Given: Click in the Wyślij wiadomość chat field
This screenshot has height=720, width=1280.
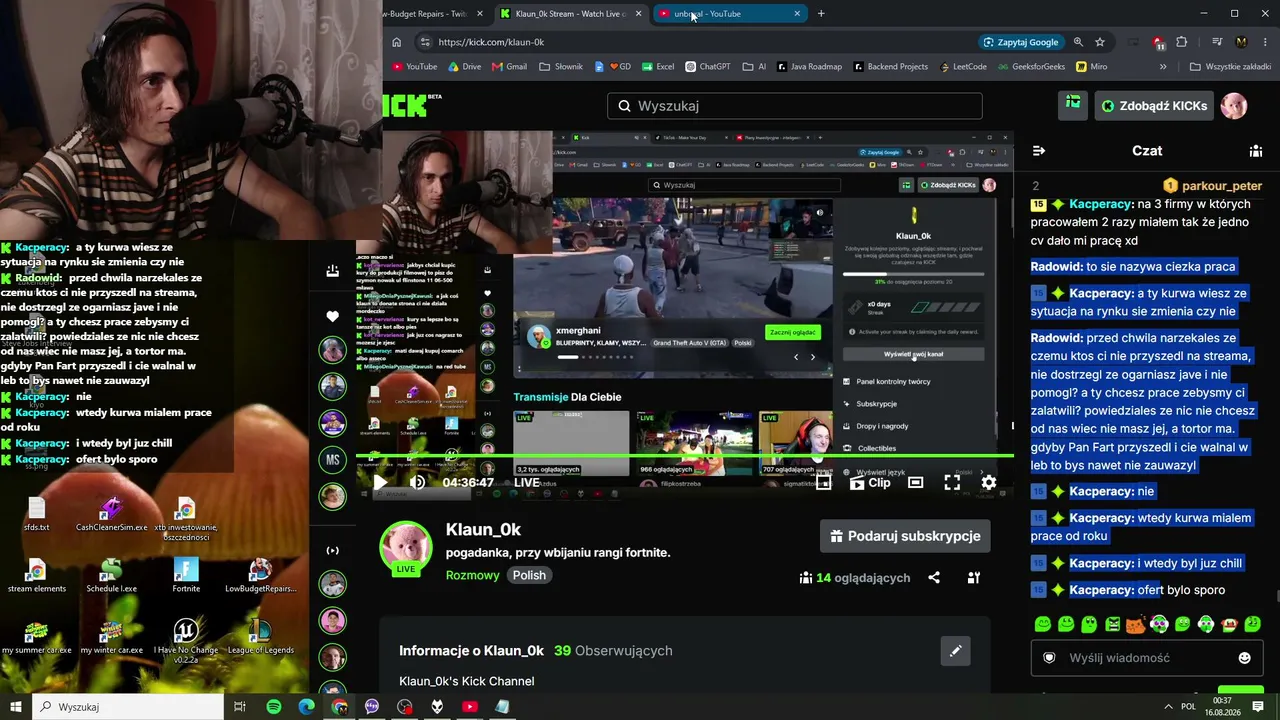Looking at the screenshot, I should coord(1145,658).
